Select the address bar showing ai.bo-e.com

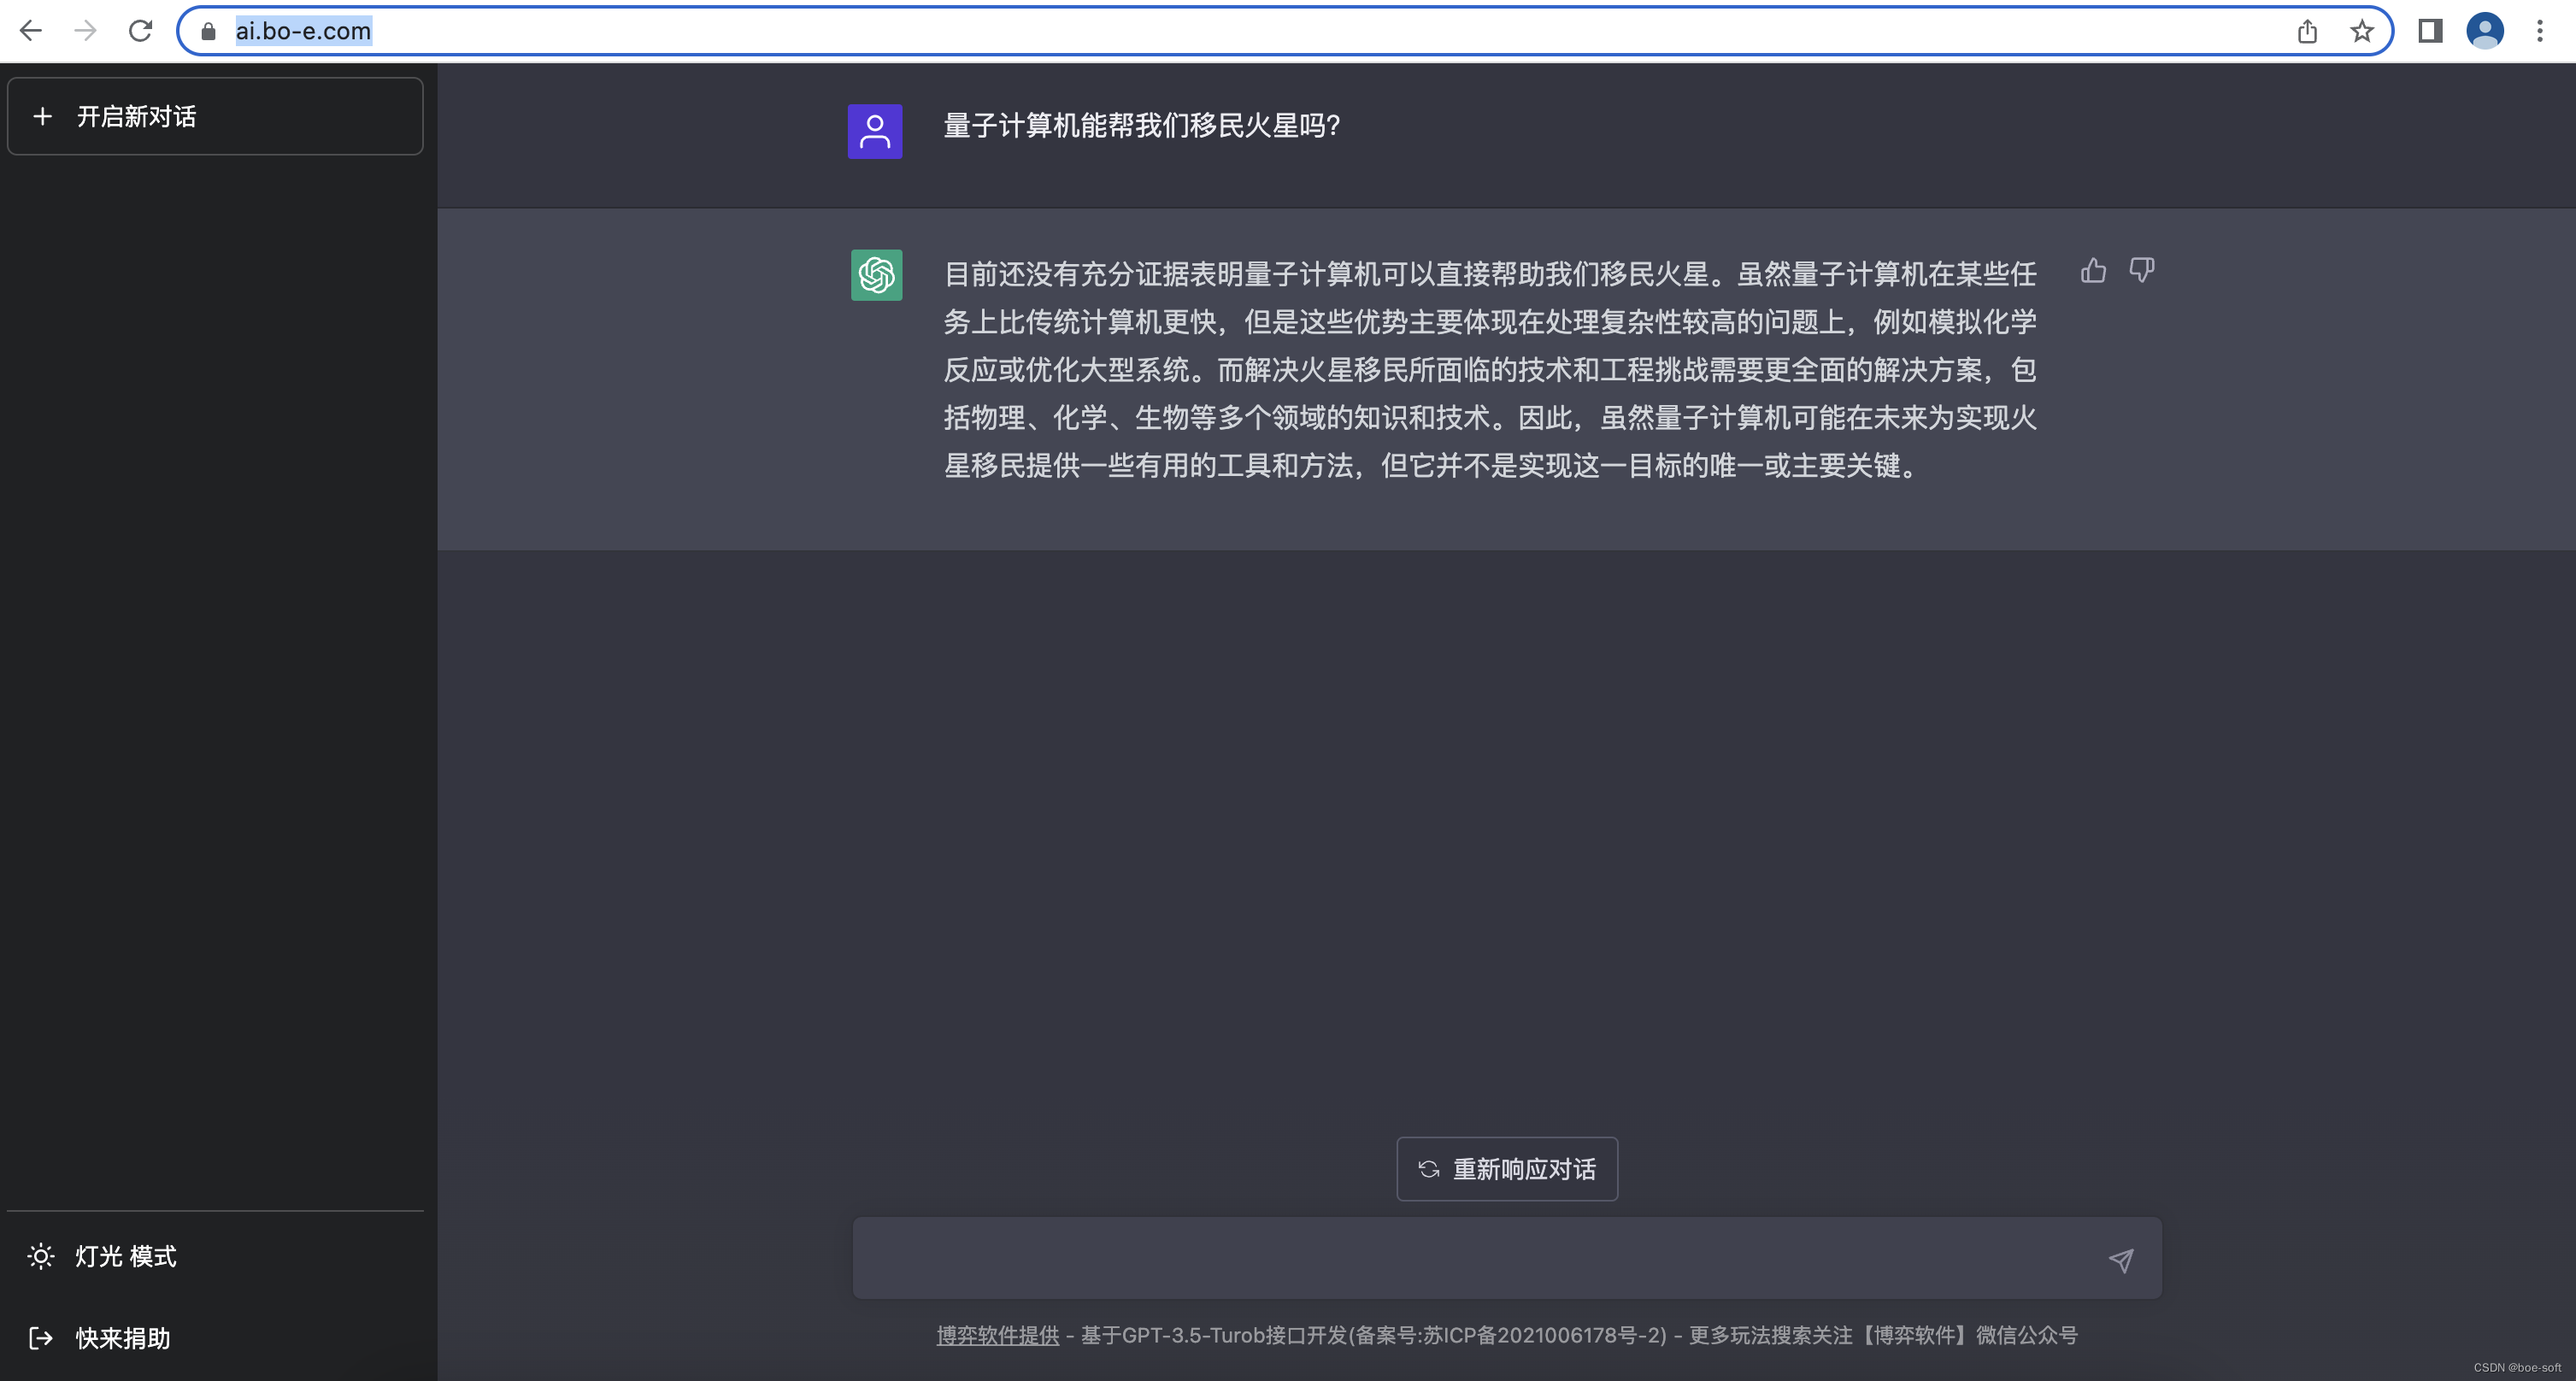1284,31
